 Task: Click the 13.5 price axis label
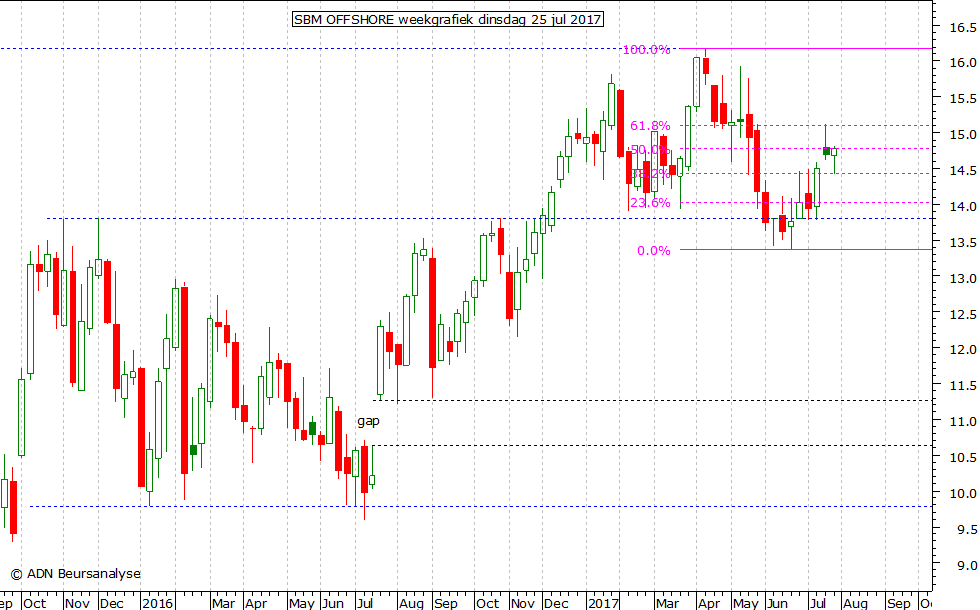[962, 242]
